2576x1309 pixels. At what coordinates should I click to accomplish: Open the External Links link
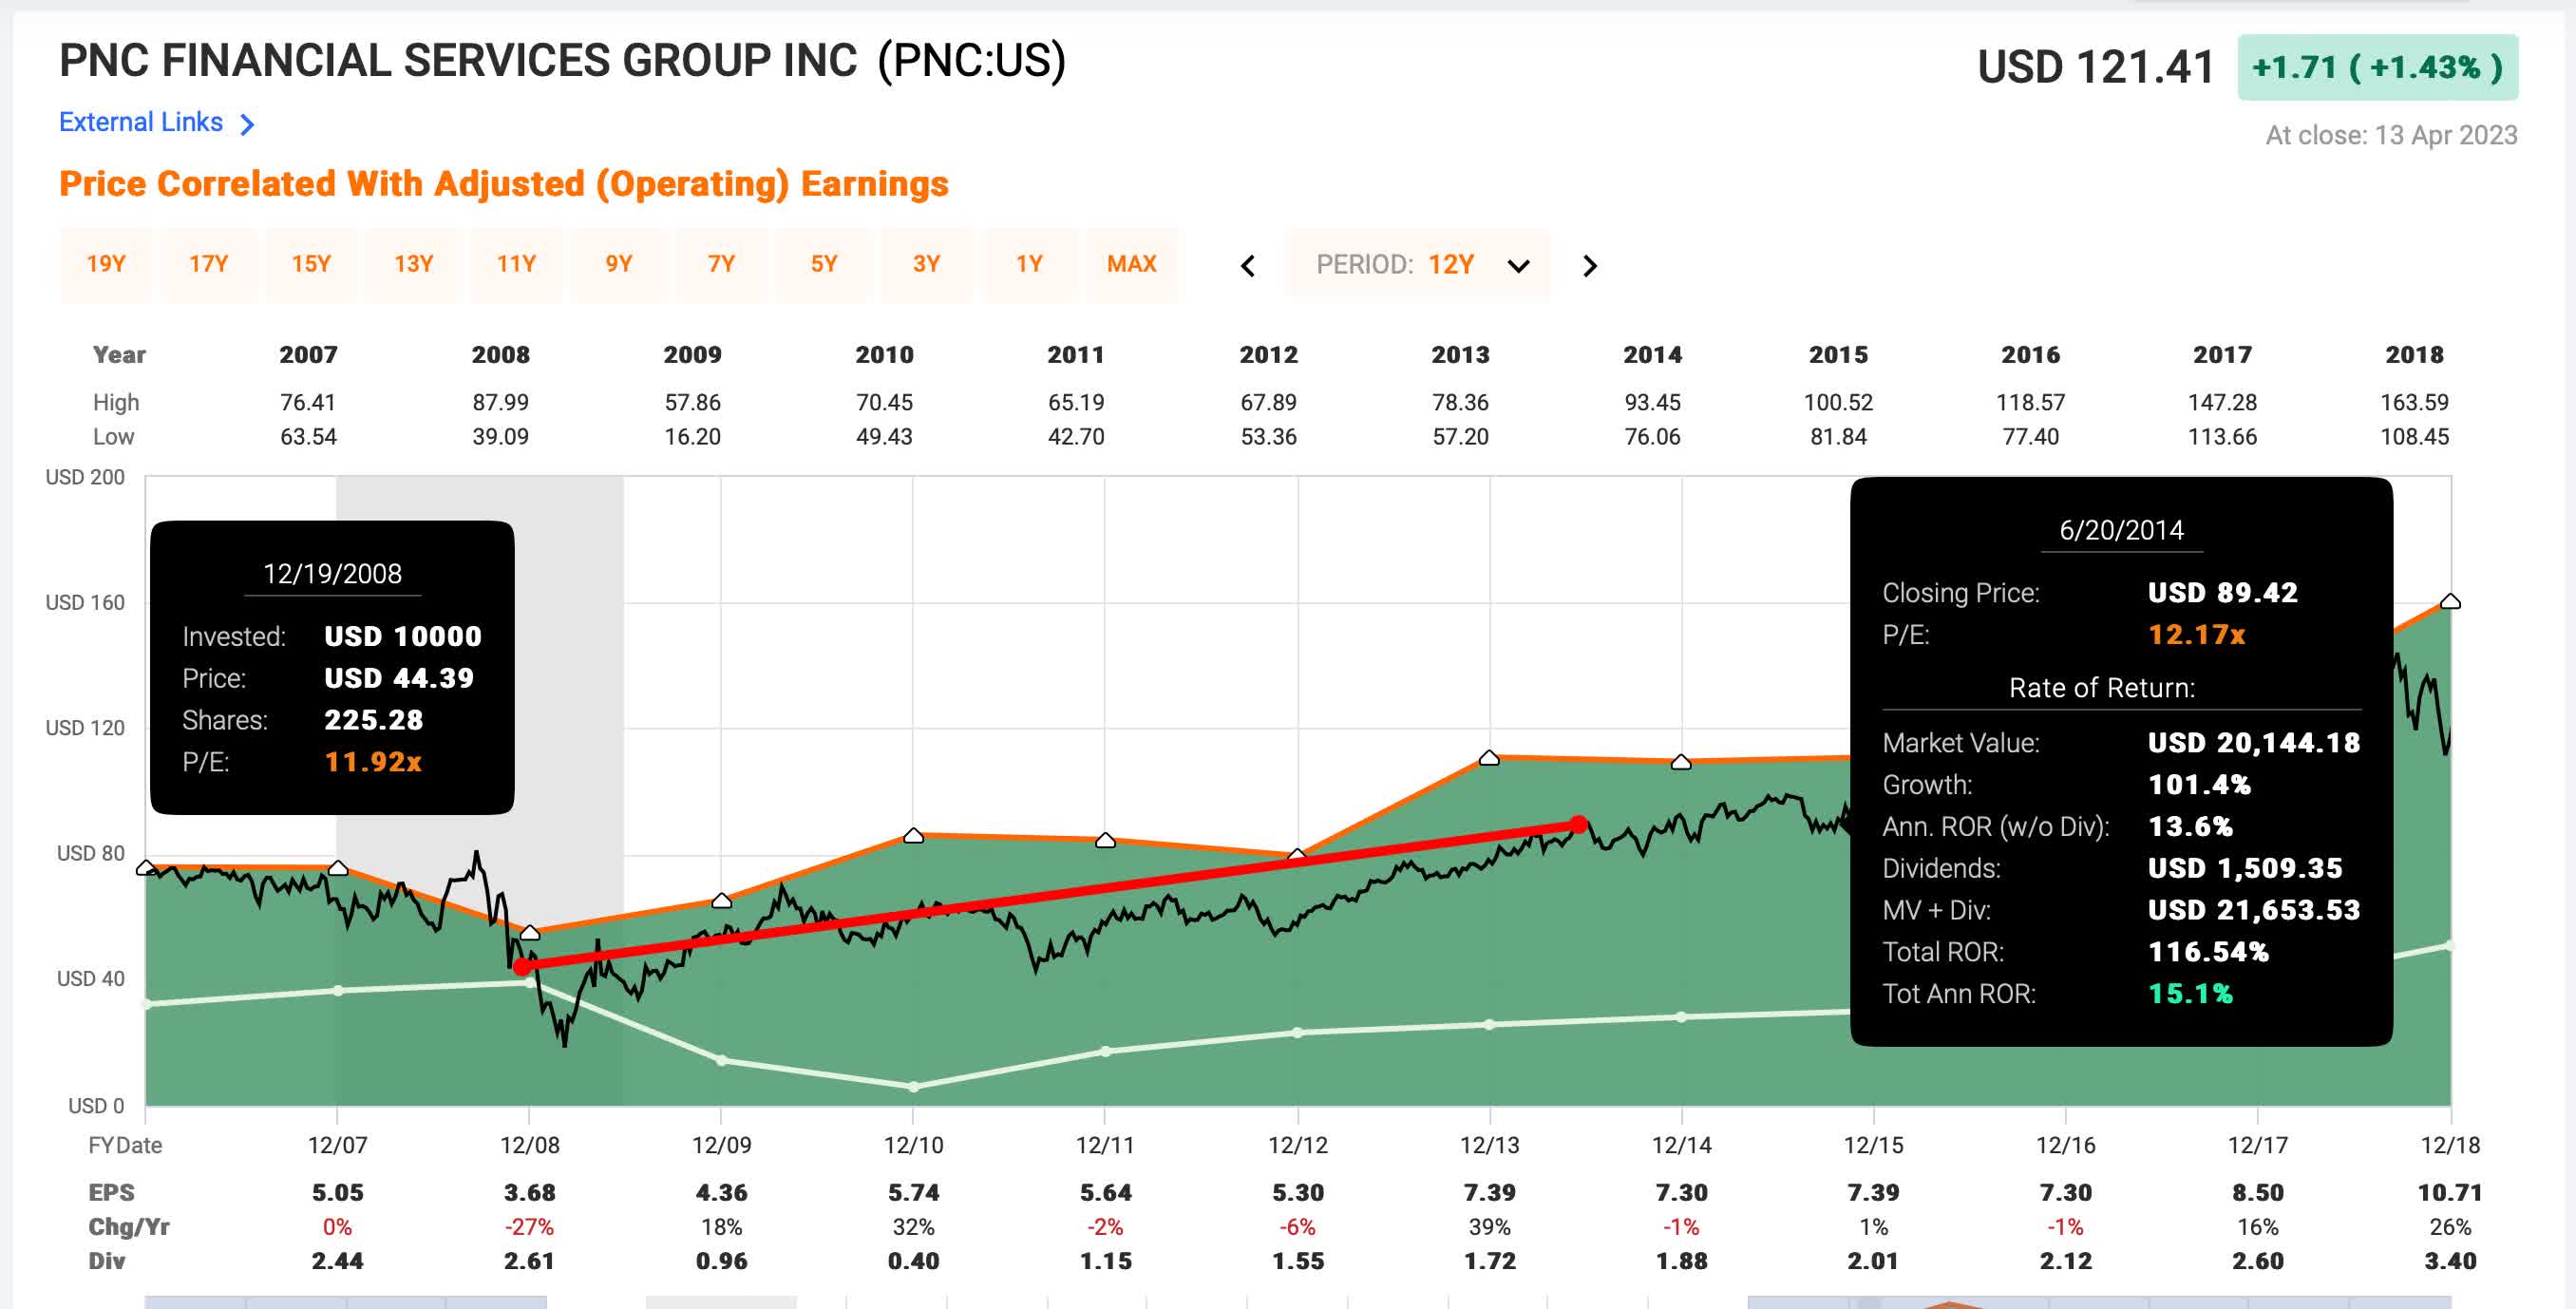[x=141, y=122]
